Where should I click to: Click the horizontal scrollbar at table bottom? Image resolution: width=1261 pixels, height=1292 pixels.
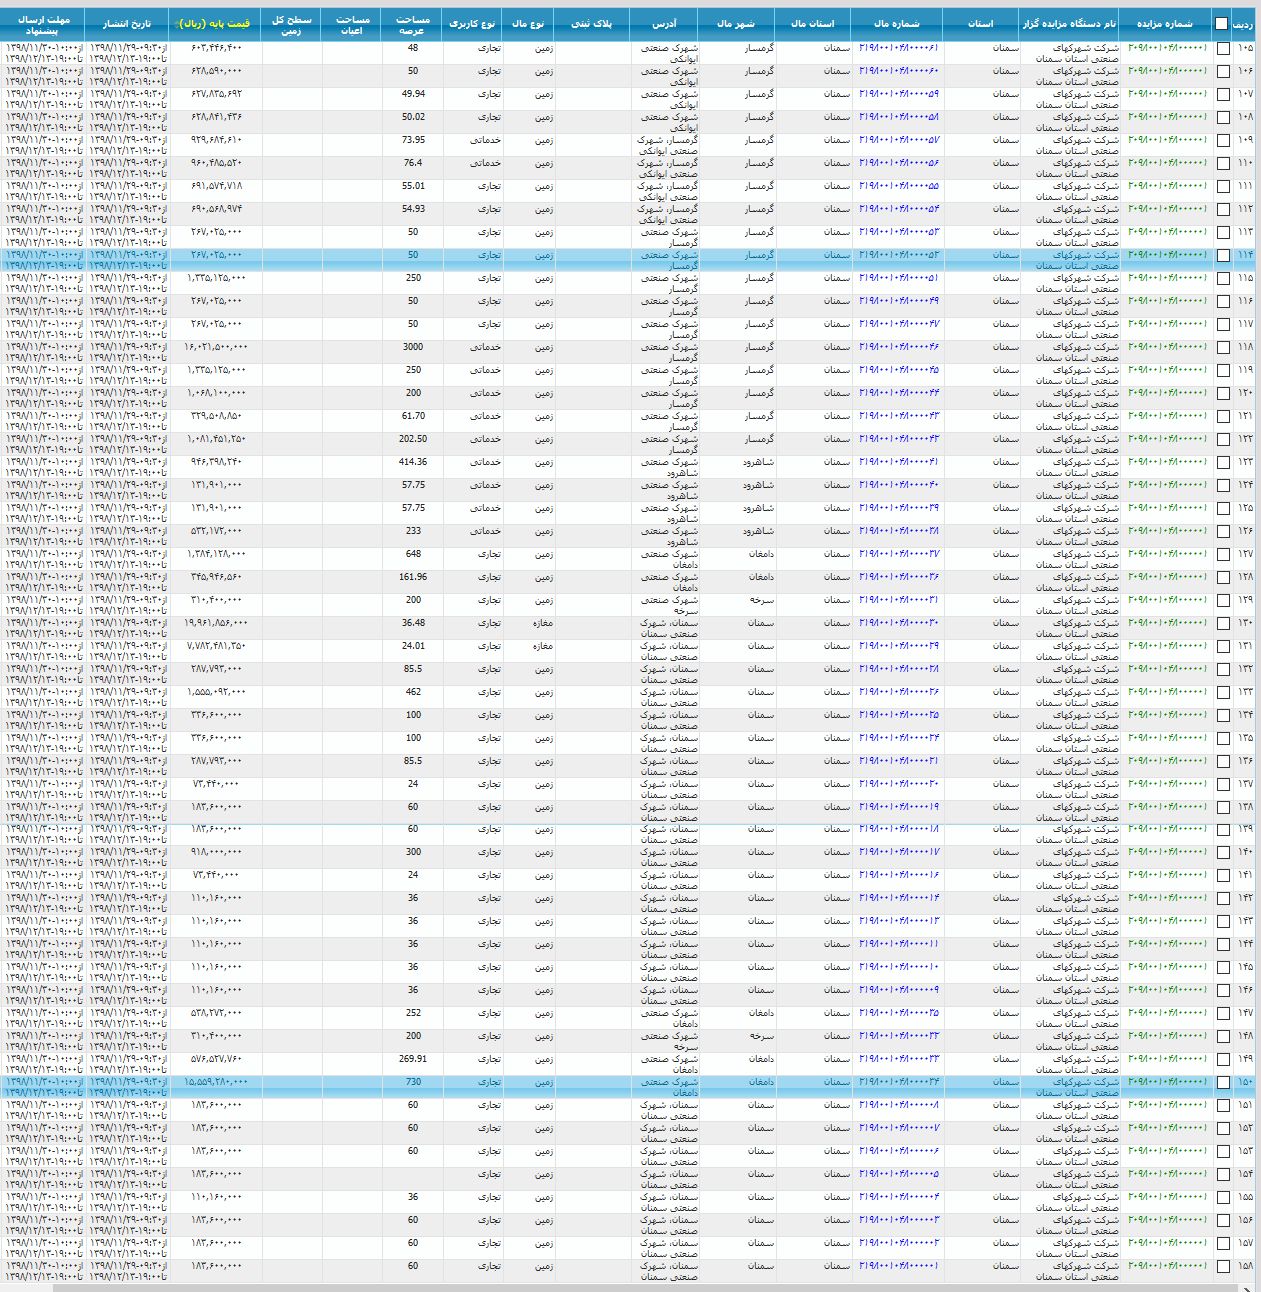[x=630, y=1287]
